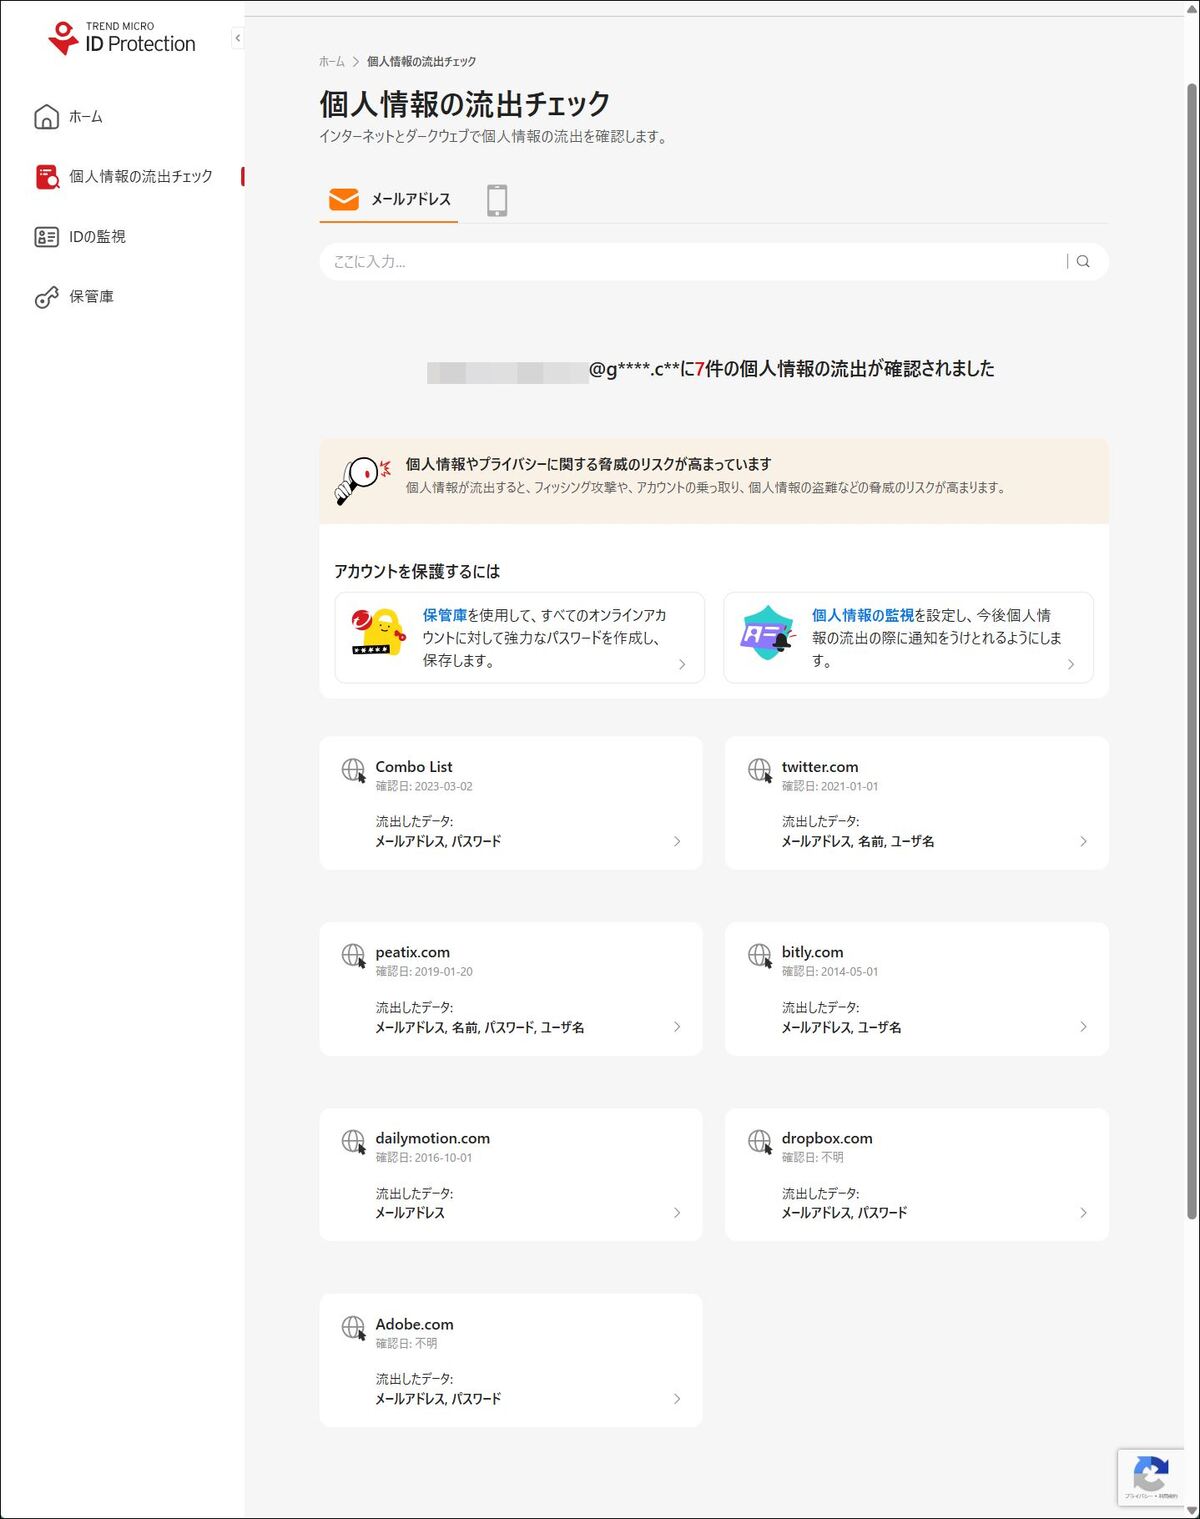Click the 確認日: 2016-10-01 text
The image size is (1200, 1519).
coord(424,1158)
